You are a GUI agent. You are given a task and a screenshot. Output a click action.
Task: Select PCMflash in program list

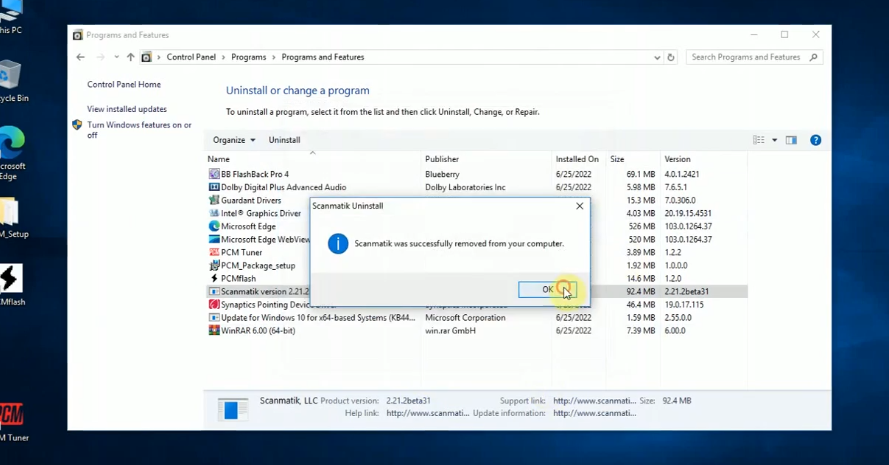(238, 278)
